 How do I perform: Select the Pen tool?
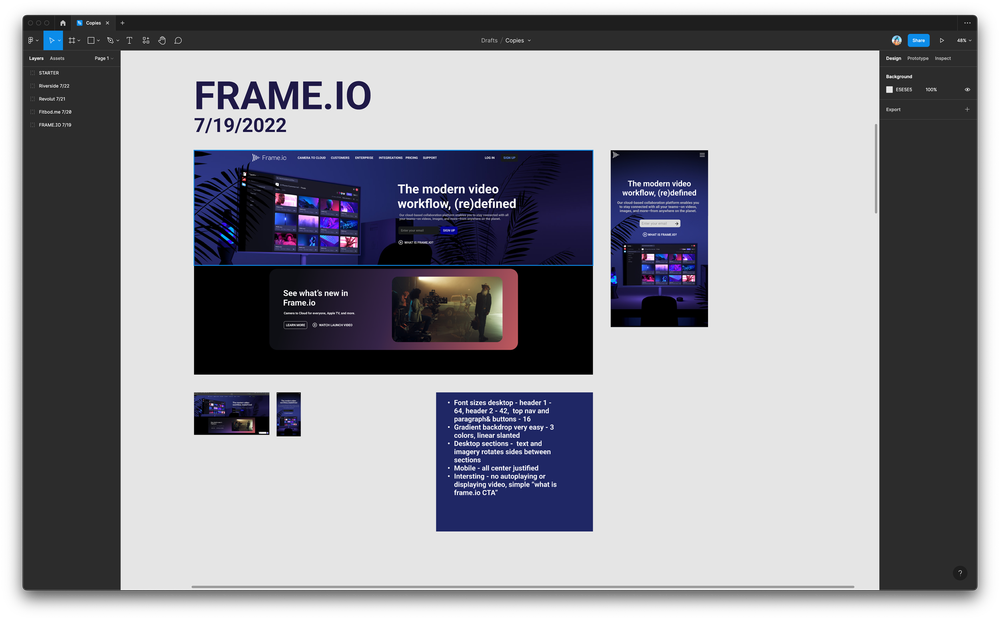pyautogui.click(x=110, y=40)
